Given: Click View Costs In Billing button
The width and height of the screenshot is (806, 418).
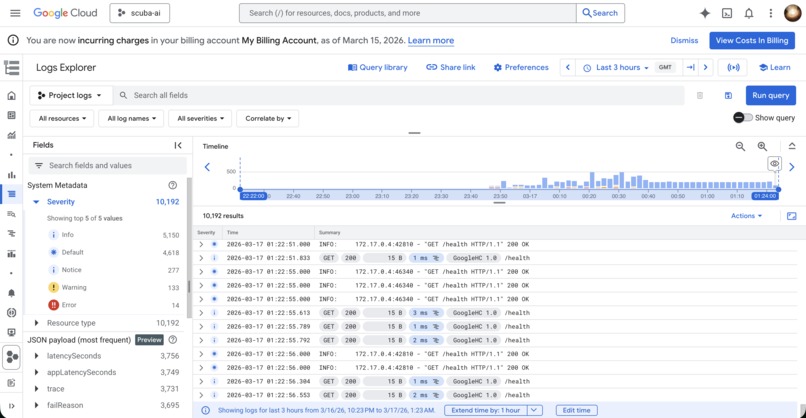Looking at the screenshot, I should tap(752, 41).
